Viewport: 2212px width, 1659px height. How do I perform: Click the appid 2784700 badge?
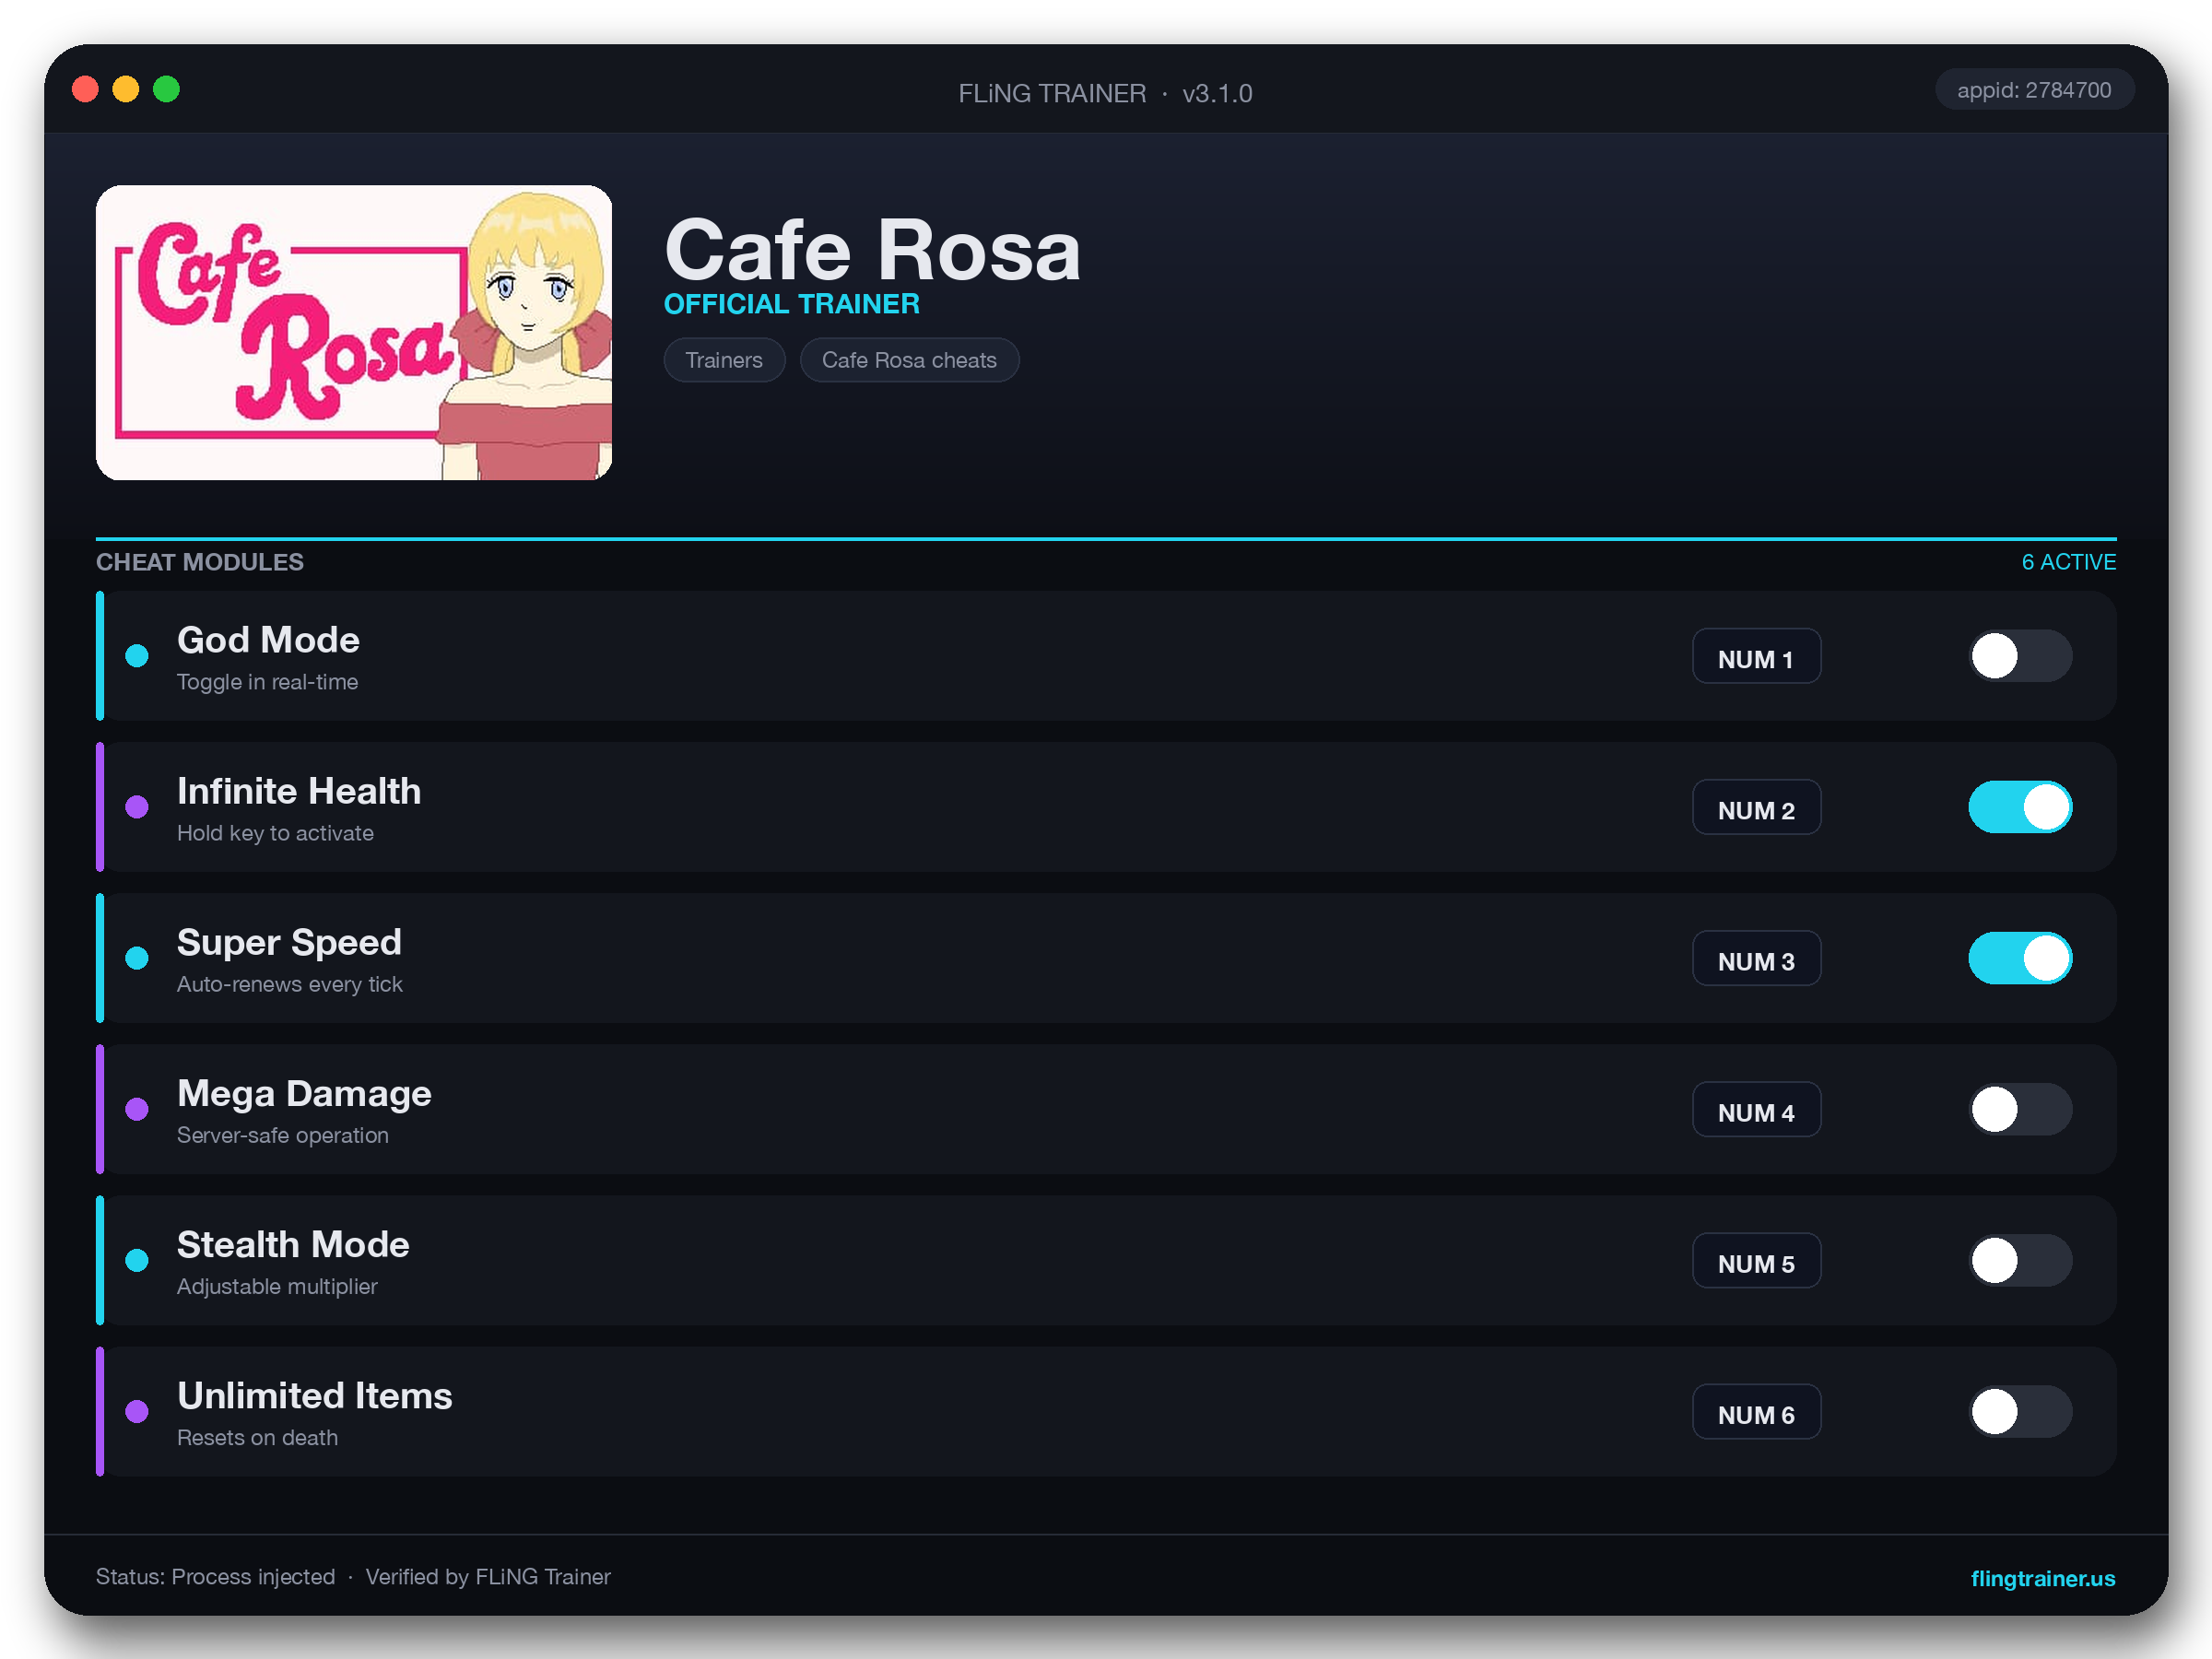[2034, 90]
